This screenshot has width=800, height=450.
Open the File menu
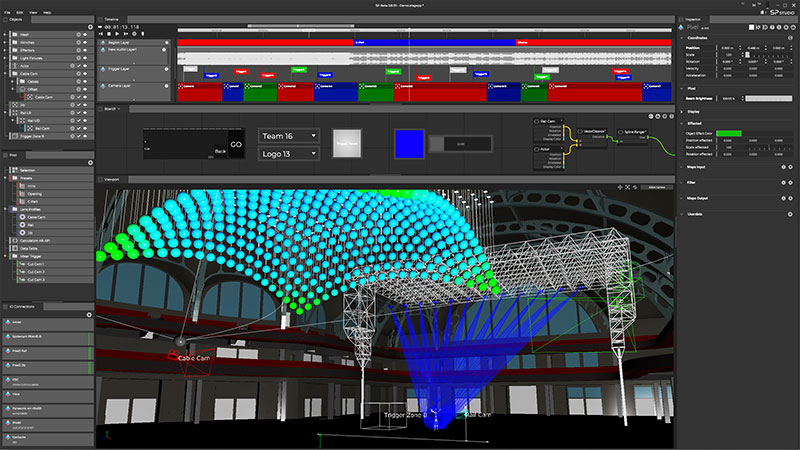[x=7, y=11]
